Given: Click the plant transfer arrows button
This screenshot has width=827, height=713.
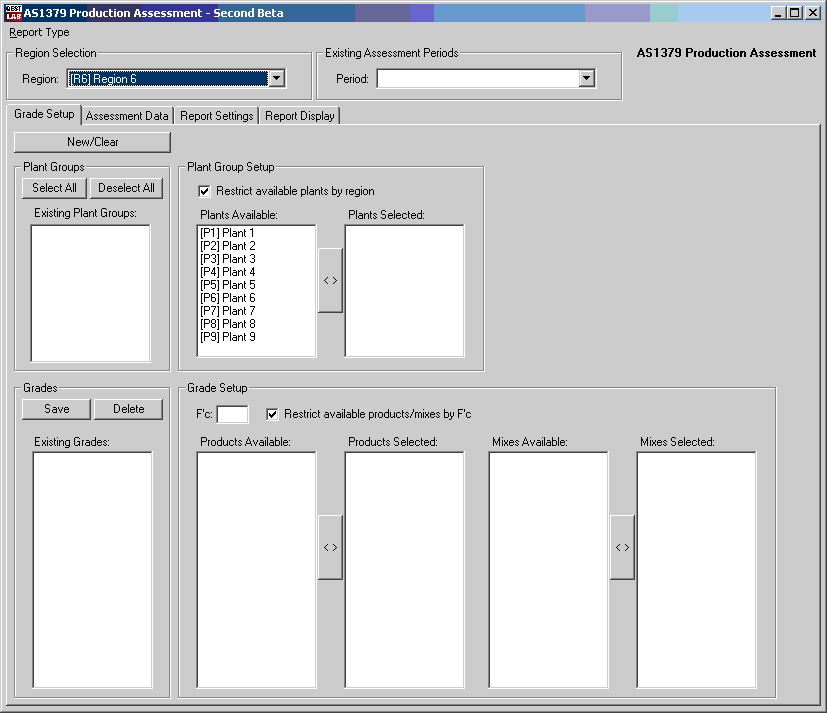Looking at the screenshot, I should click(330, 281).
